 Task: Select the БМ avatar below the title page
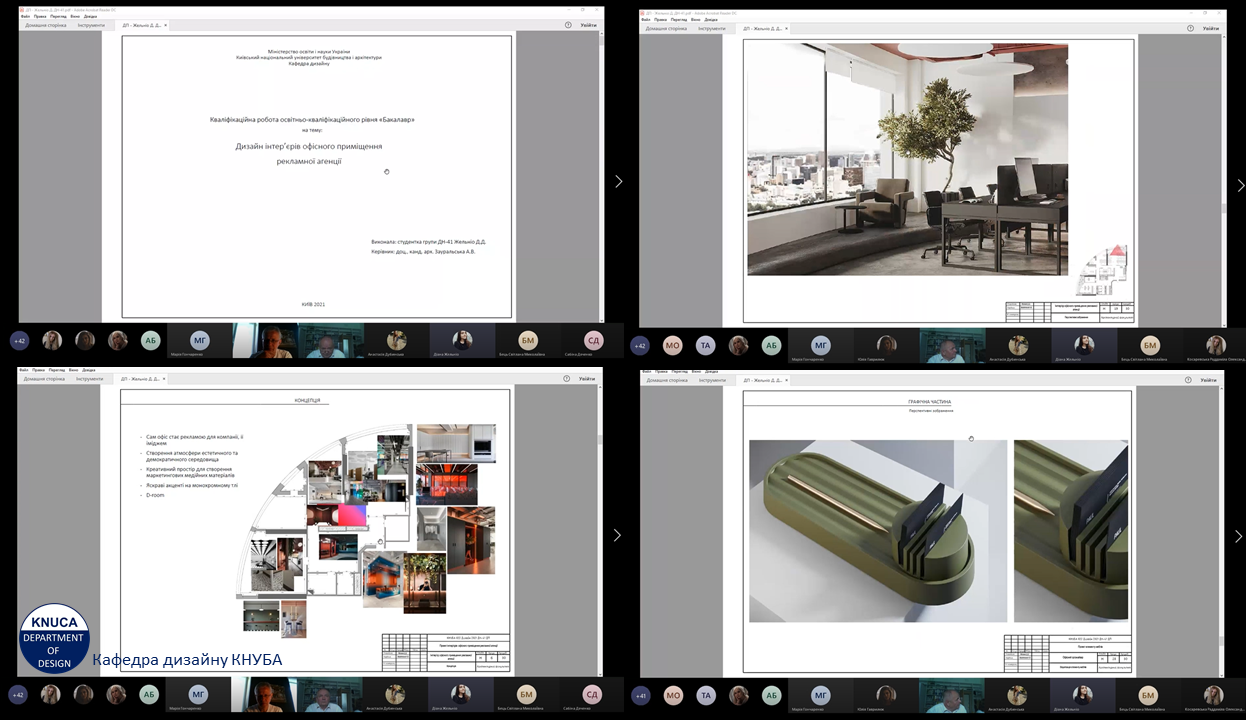(x=528, y=340)
